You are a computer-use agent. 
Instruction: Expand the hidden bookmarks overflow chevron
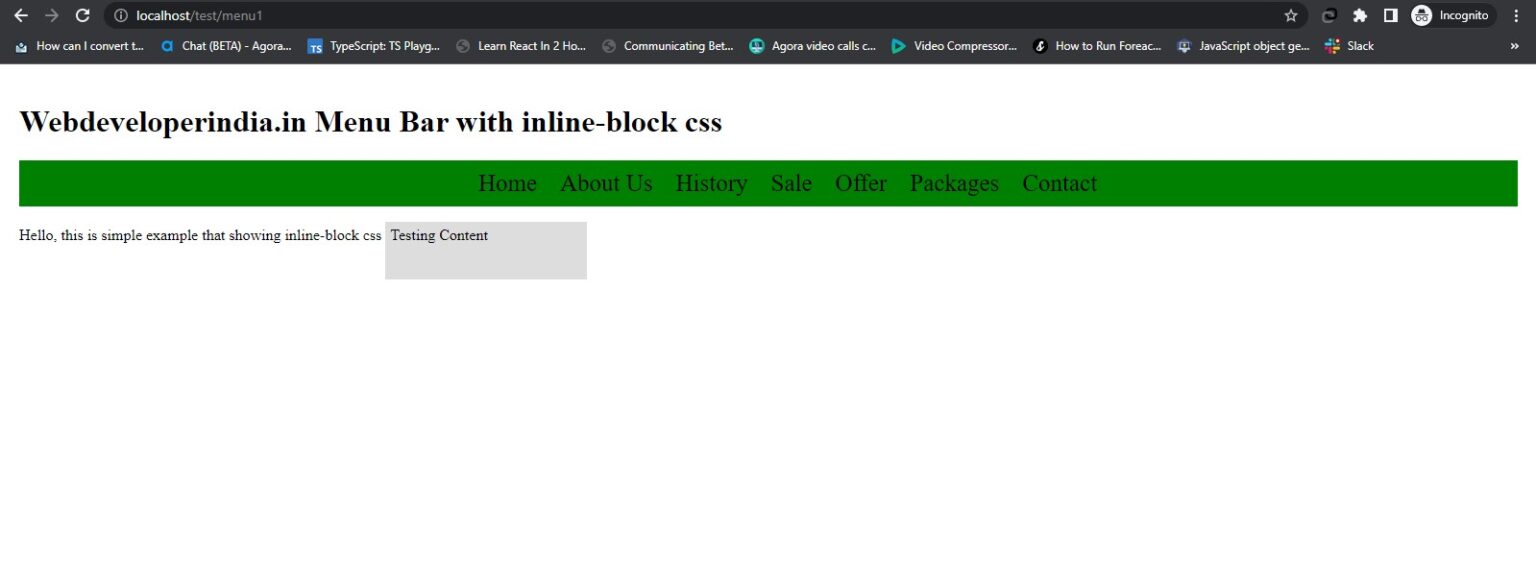(1513, 45)
